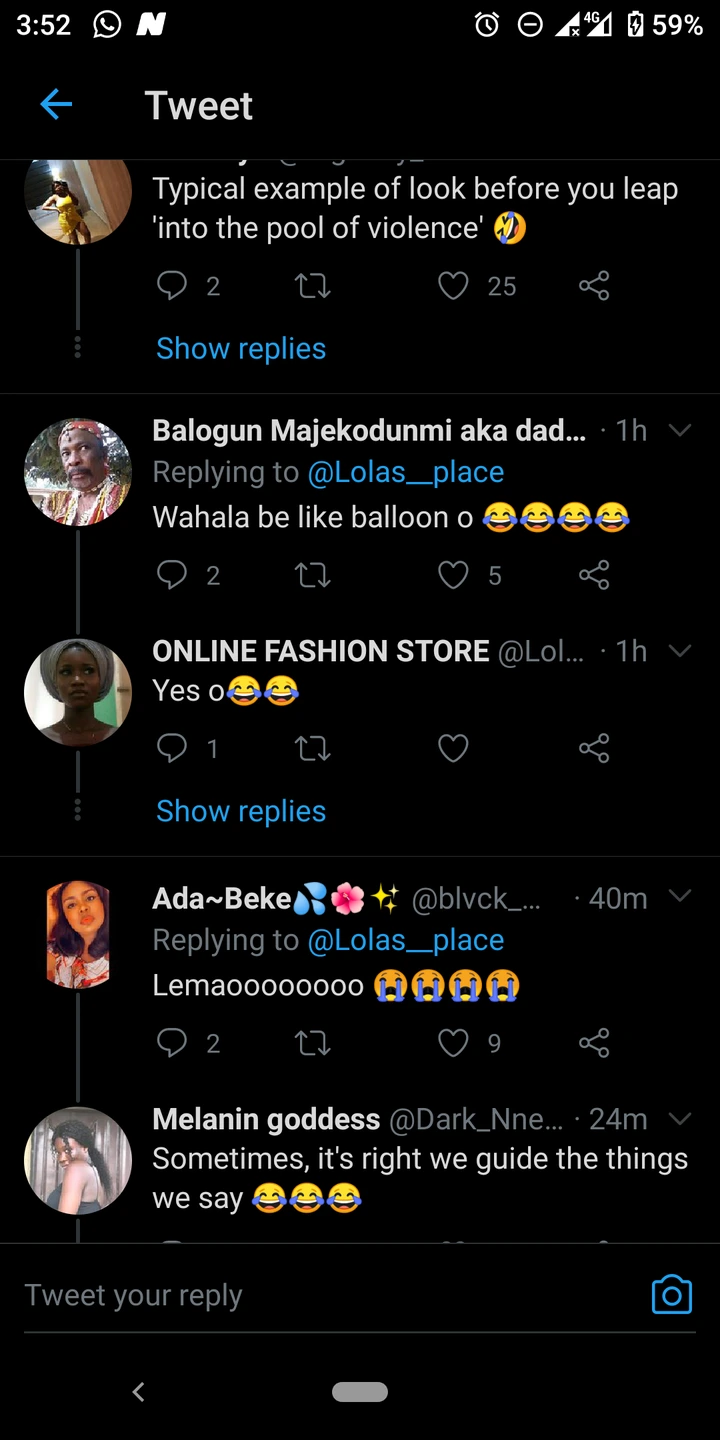
Task: Expand options chevron on Melanin goddess tweet
Action: point(680,1118)
